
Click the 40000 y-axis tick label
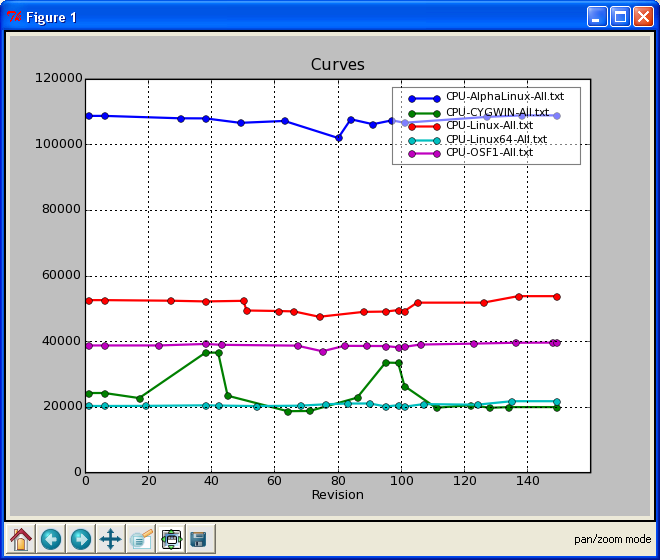pyautogui.click(x=61, y=341)
